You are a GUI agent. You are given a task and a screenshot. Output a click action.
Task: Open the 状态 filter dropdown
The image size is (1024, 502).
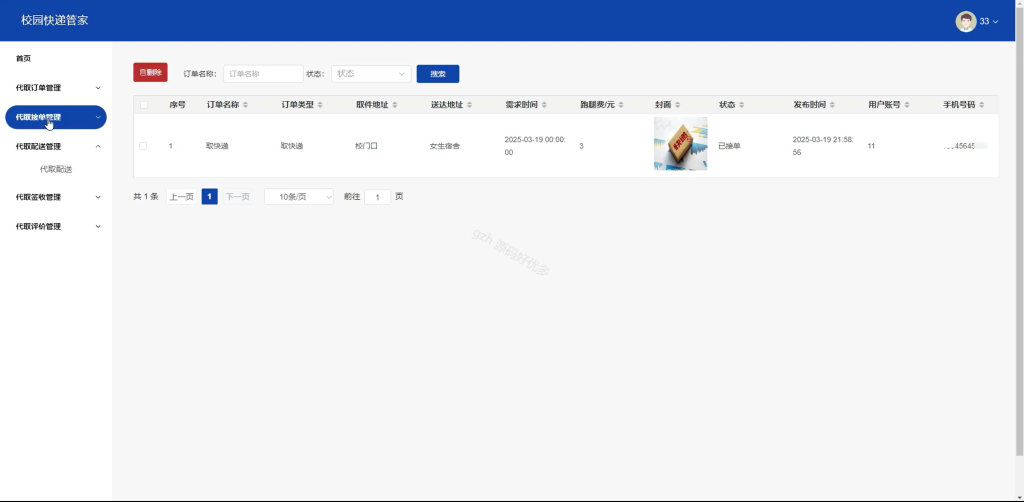pyautogui.click(x=371, y=74)
